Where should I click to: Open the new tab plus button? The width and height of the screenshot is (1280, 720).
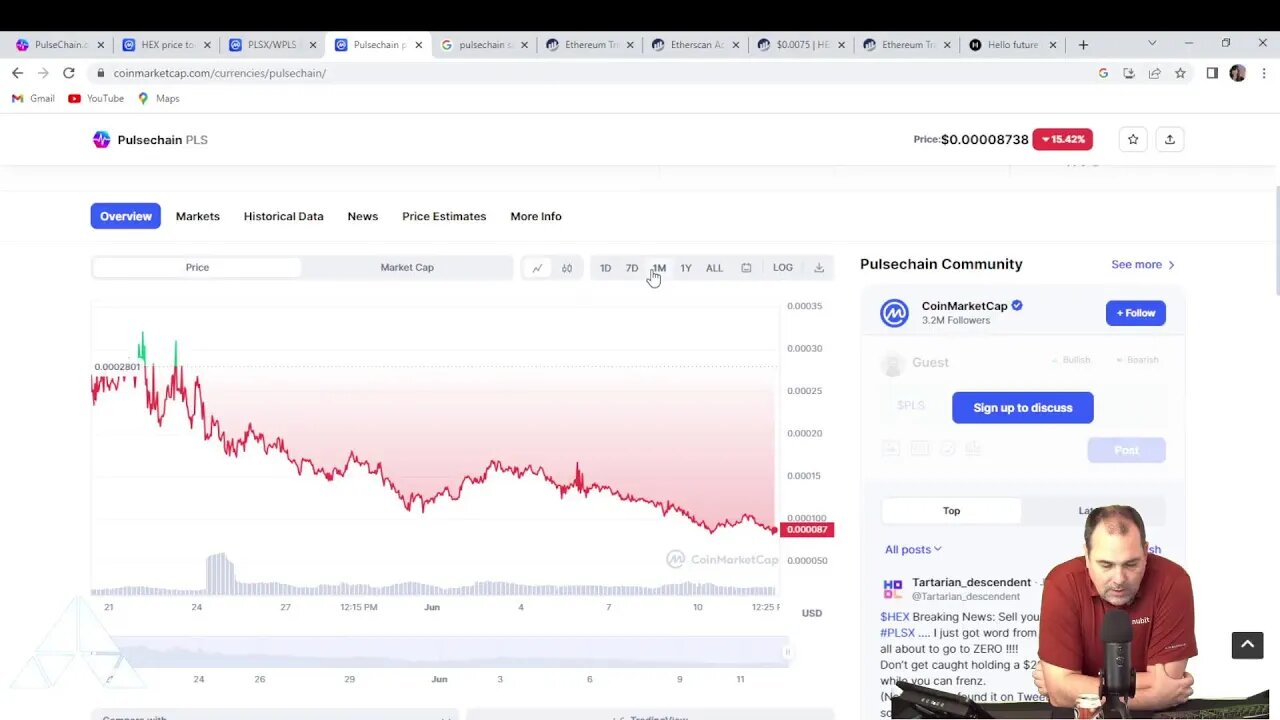1083,45
